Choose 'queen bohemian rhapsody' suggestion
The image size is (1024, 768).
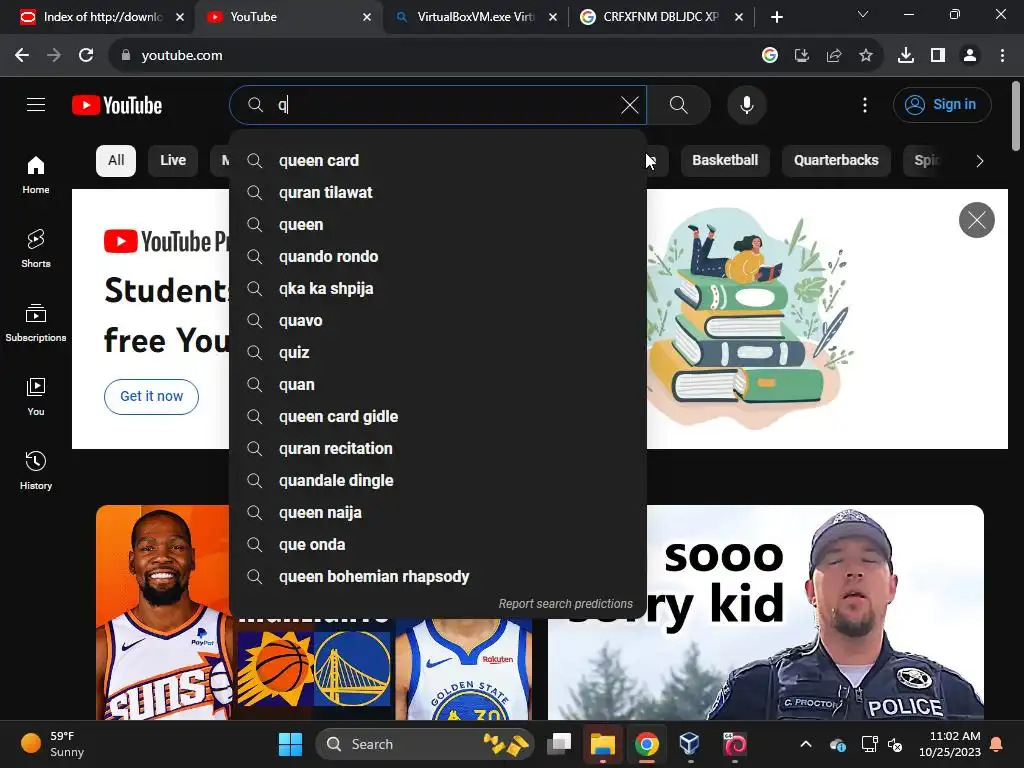[x=438, y=577]
